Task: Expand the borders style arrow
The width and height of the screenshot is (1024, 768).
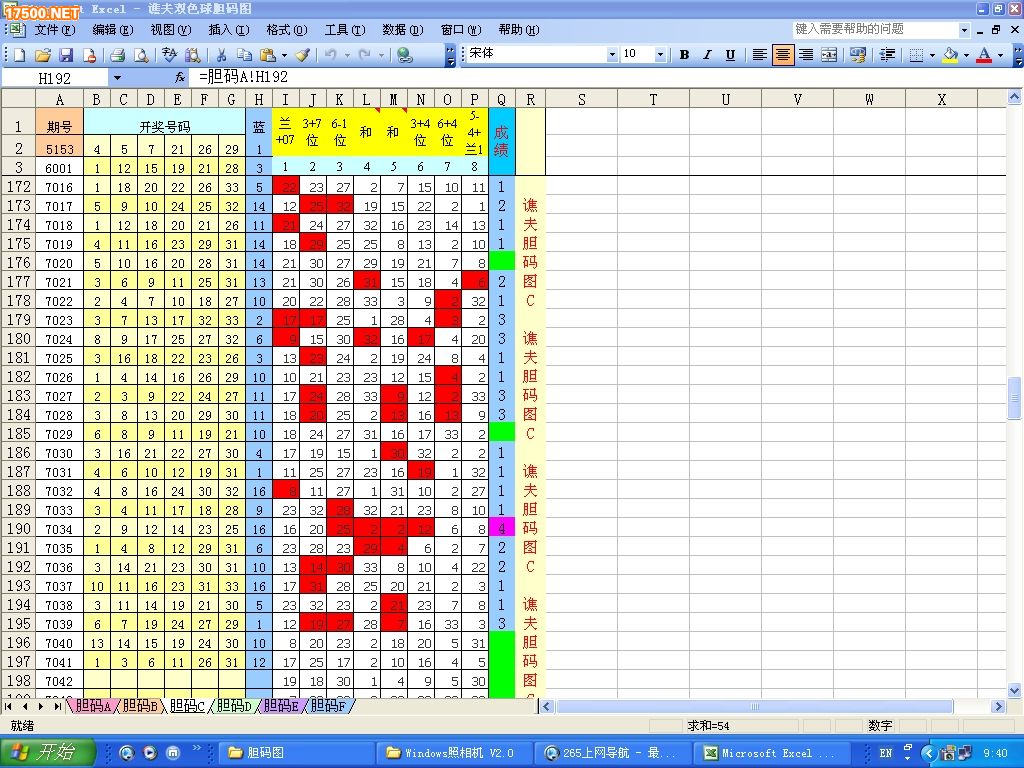Action: click(x=932, y=55)
